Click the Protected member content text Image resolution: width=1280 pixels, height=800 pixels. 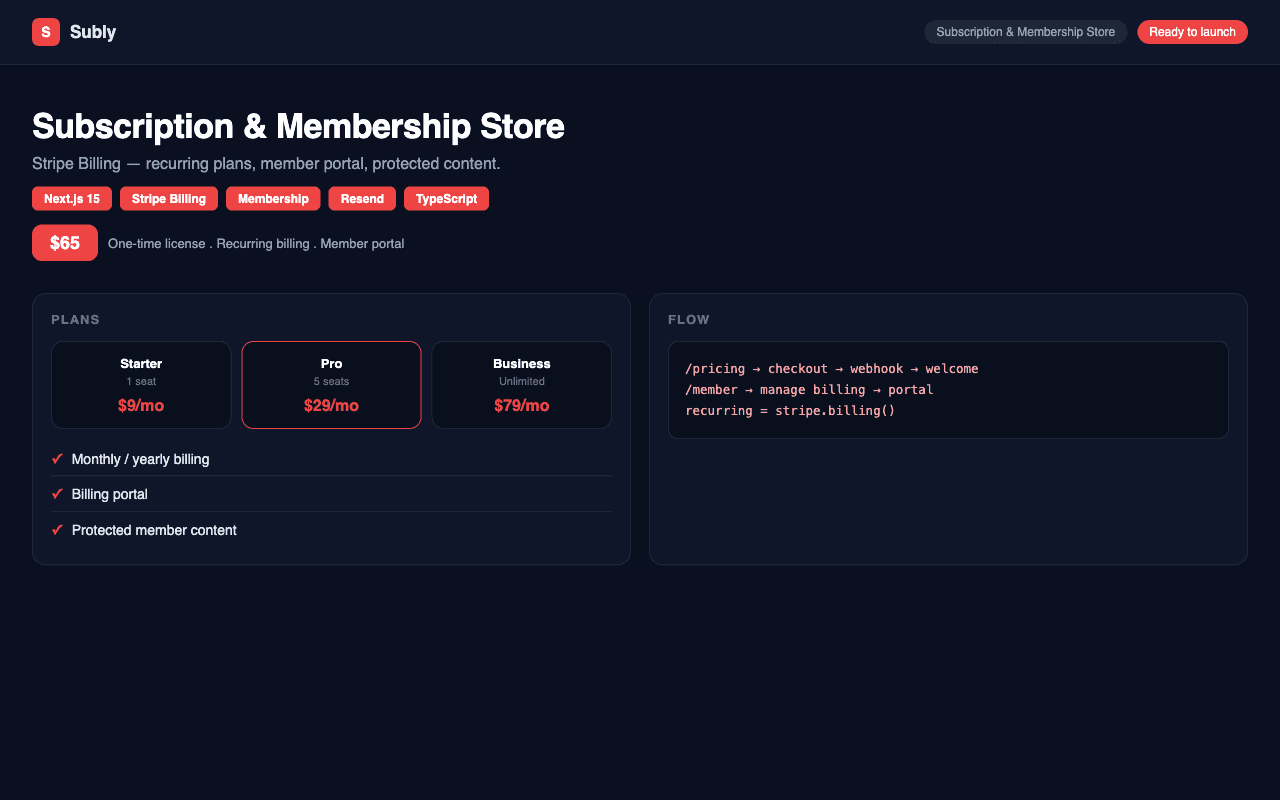(154, 530)
